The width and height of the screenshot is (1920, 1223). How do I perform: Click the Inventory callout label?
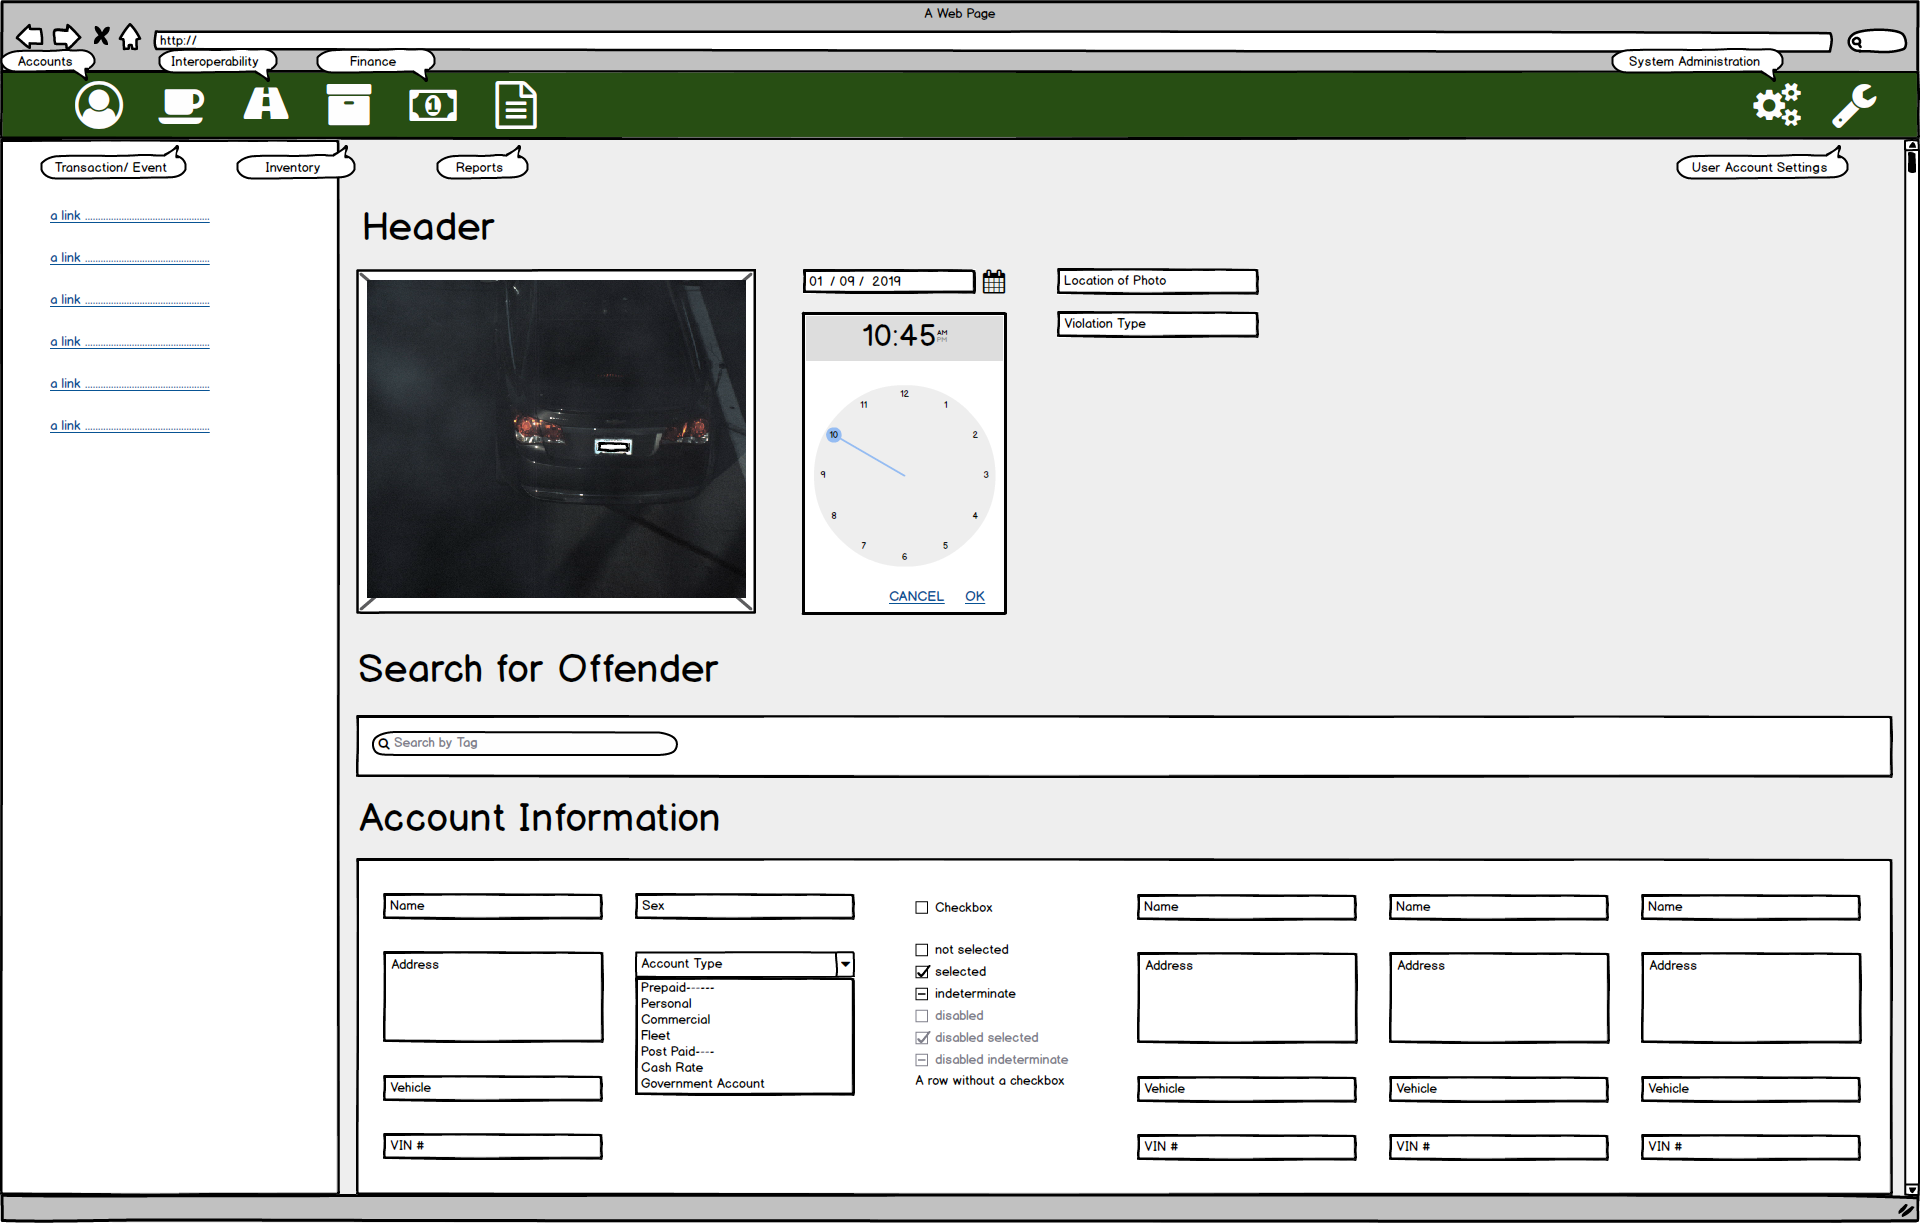tap(293, 167)
